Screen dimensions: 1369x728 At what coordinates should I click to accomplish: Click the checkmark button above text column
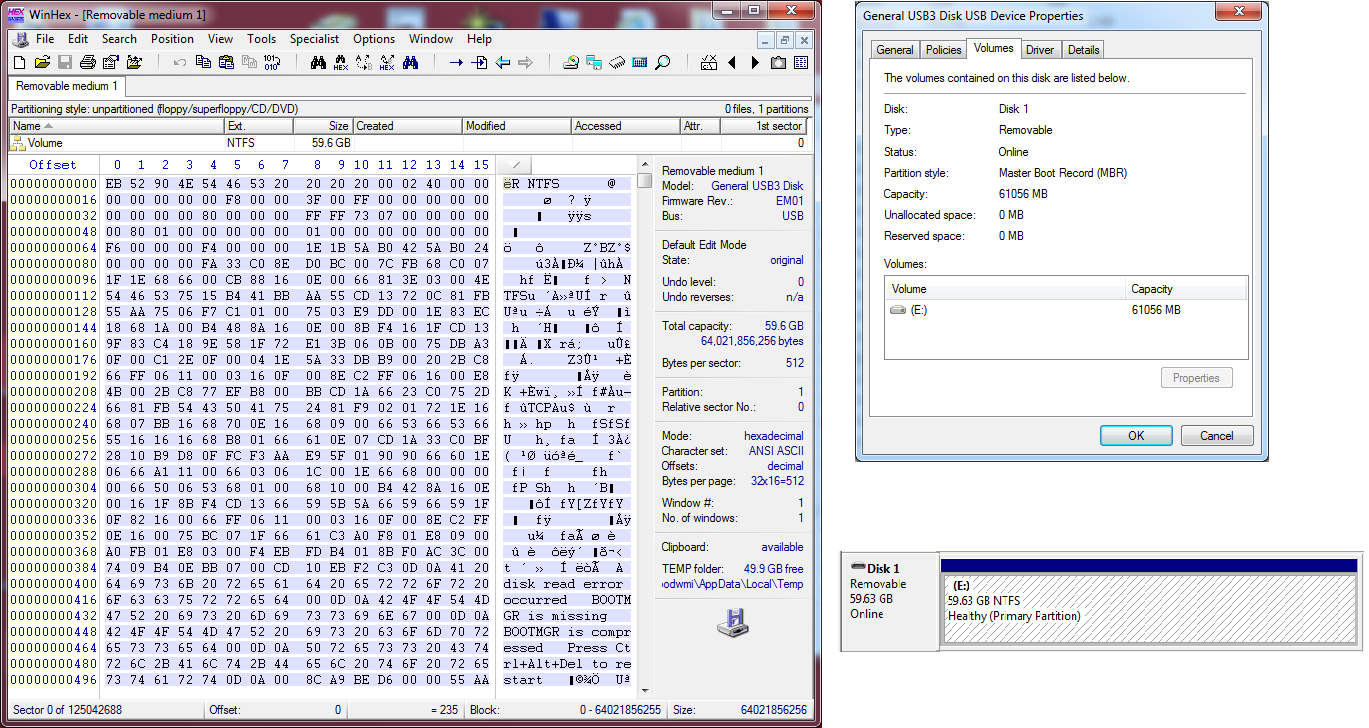(516, 164)
